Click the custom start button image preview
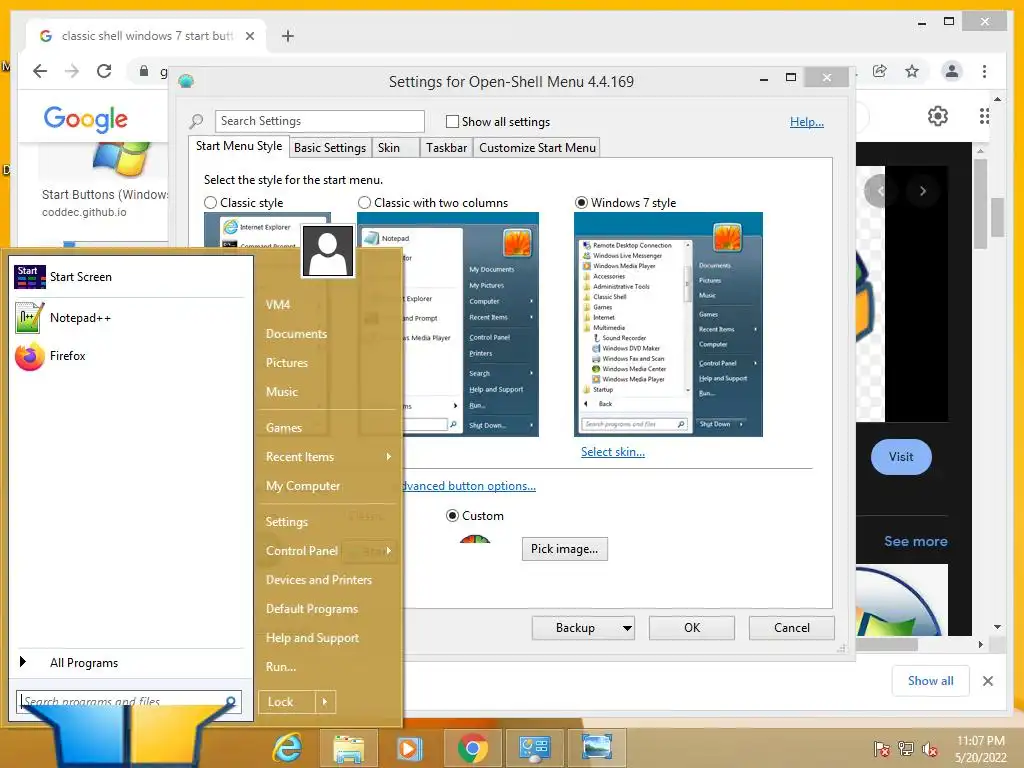The image size is (1024, 768). pyautogui.click(x=475, y=539)
